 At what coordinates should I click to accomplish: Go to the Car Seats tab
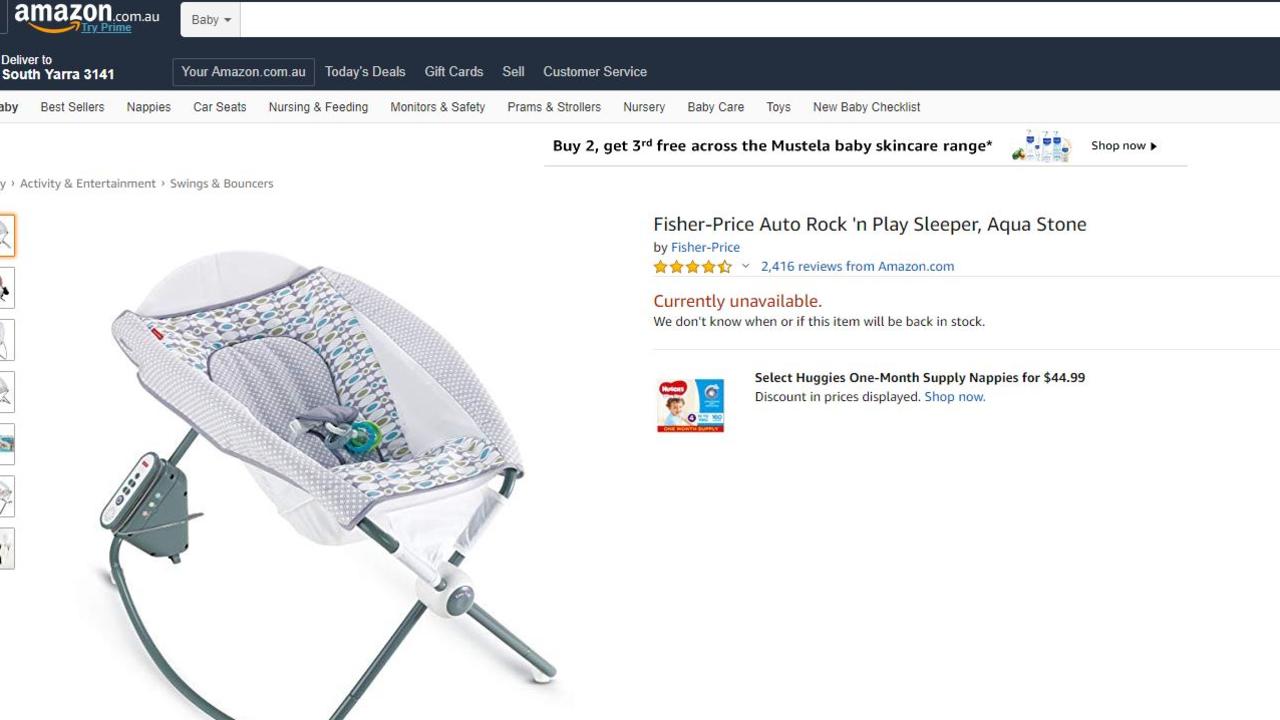pyautogui.click(x=219, y=107)
